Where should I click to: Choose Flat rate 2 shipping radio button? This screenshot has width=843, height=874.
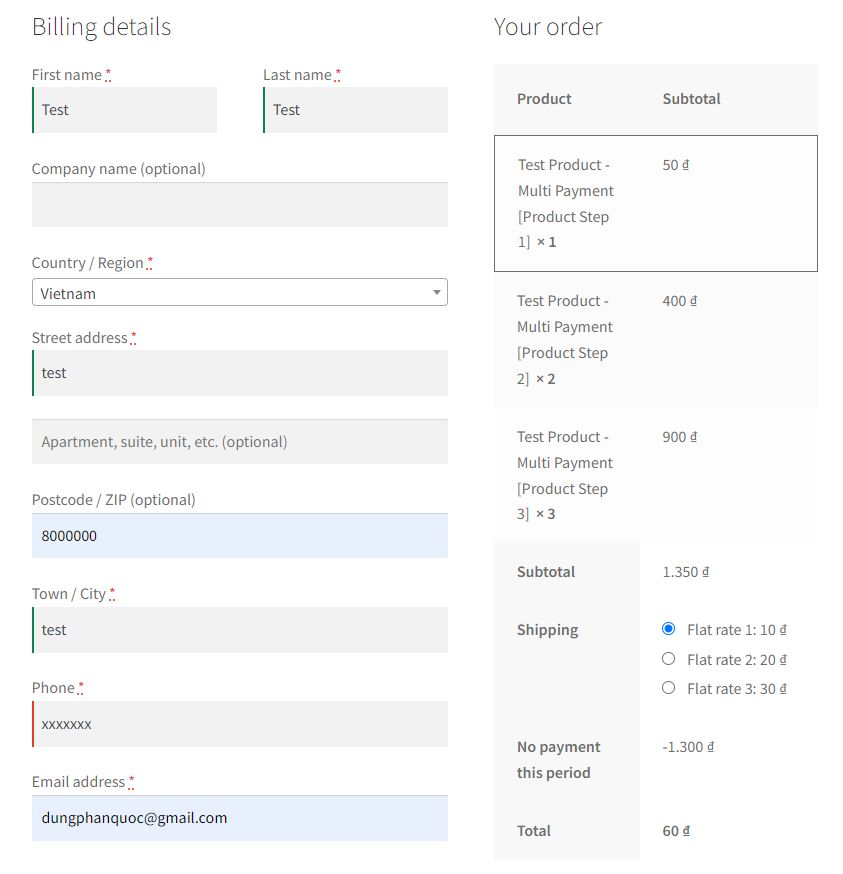(669, 659)
